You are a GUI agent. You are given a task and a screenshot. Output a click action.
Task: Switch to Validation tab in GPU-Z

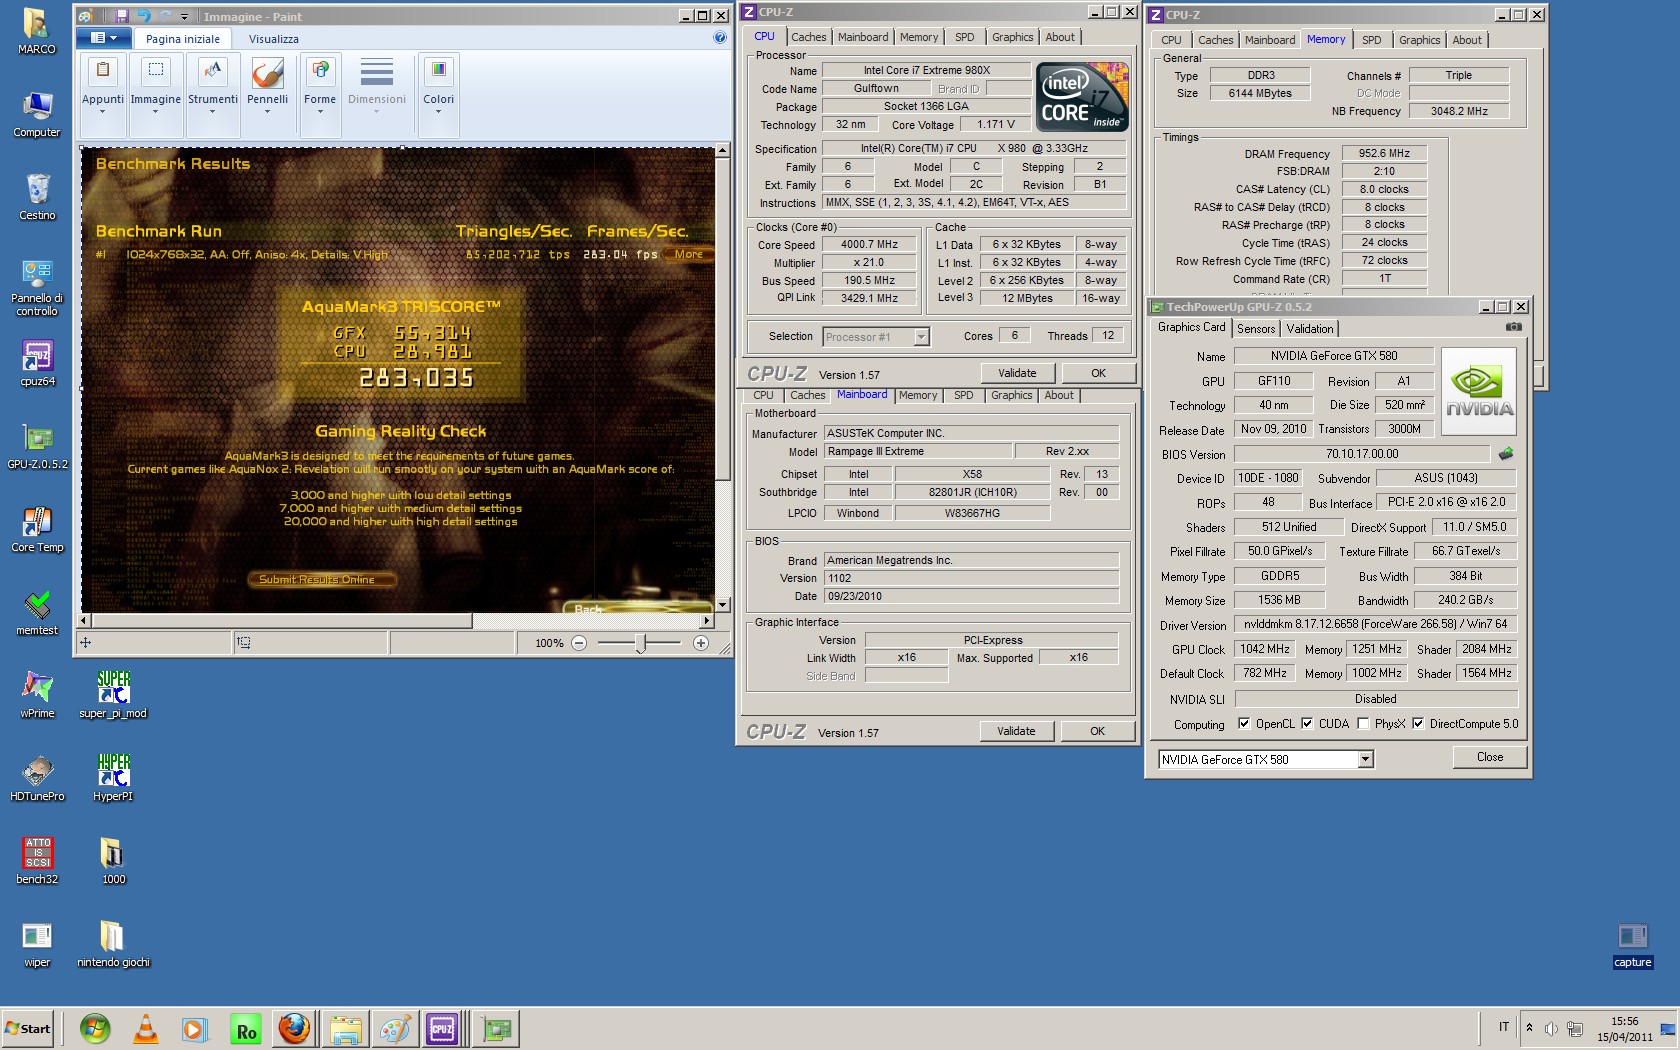tap(1310, 329)
